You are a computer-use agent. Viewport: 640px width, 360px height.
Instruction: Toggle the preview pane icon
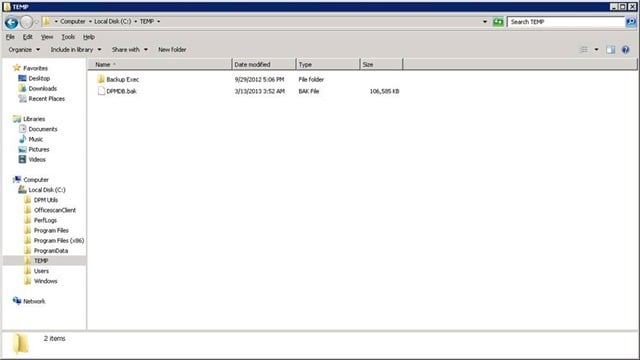point(611,50)
